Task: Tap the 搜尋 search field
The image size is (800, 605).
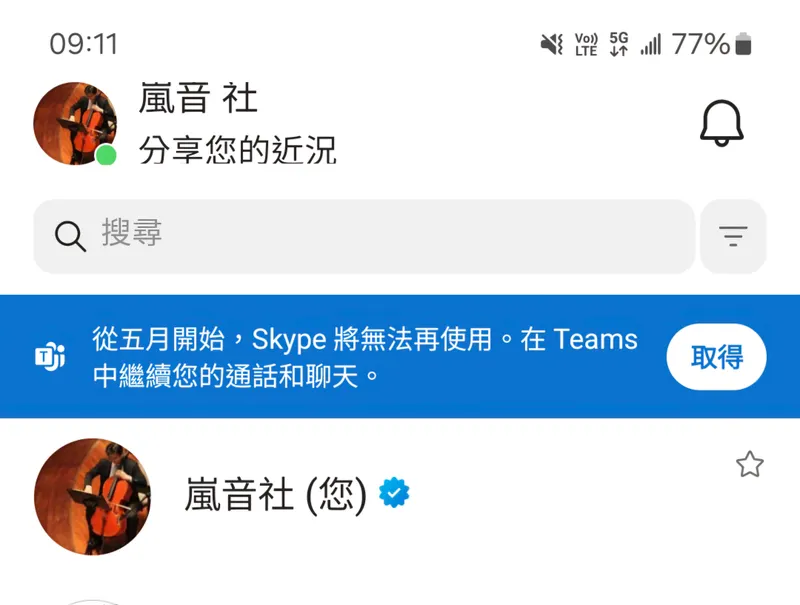Action: (364, 236)
